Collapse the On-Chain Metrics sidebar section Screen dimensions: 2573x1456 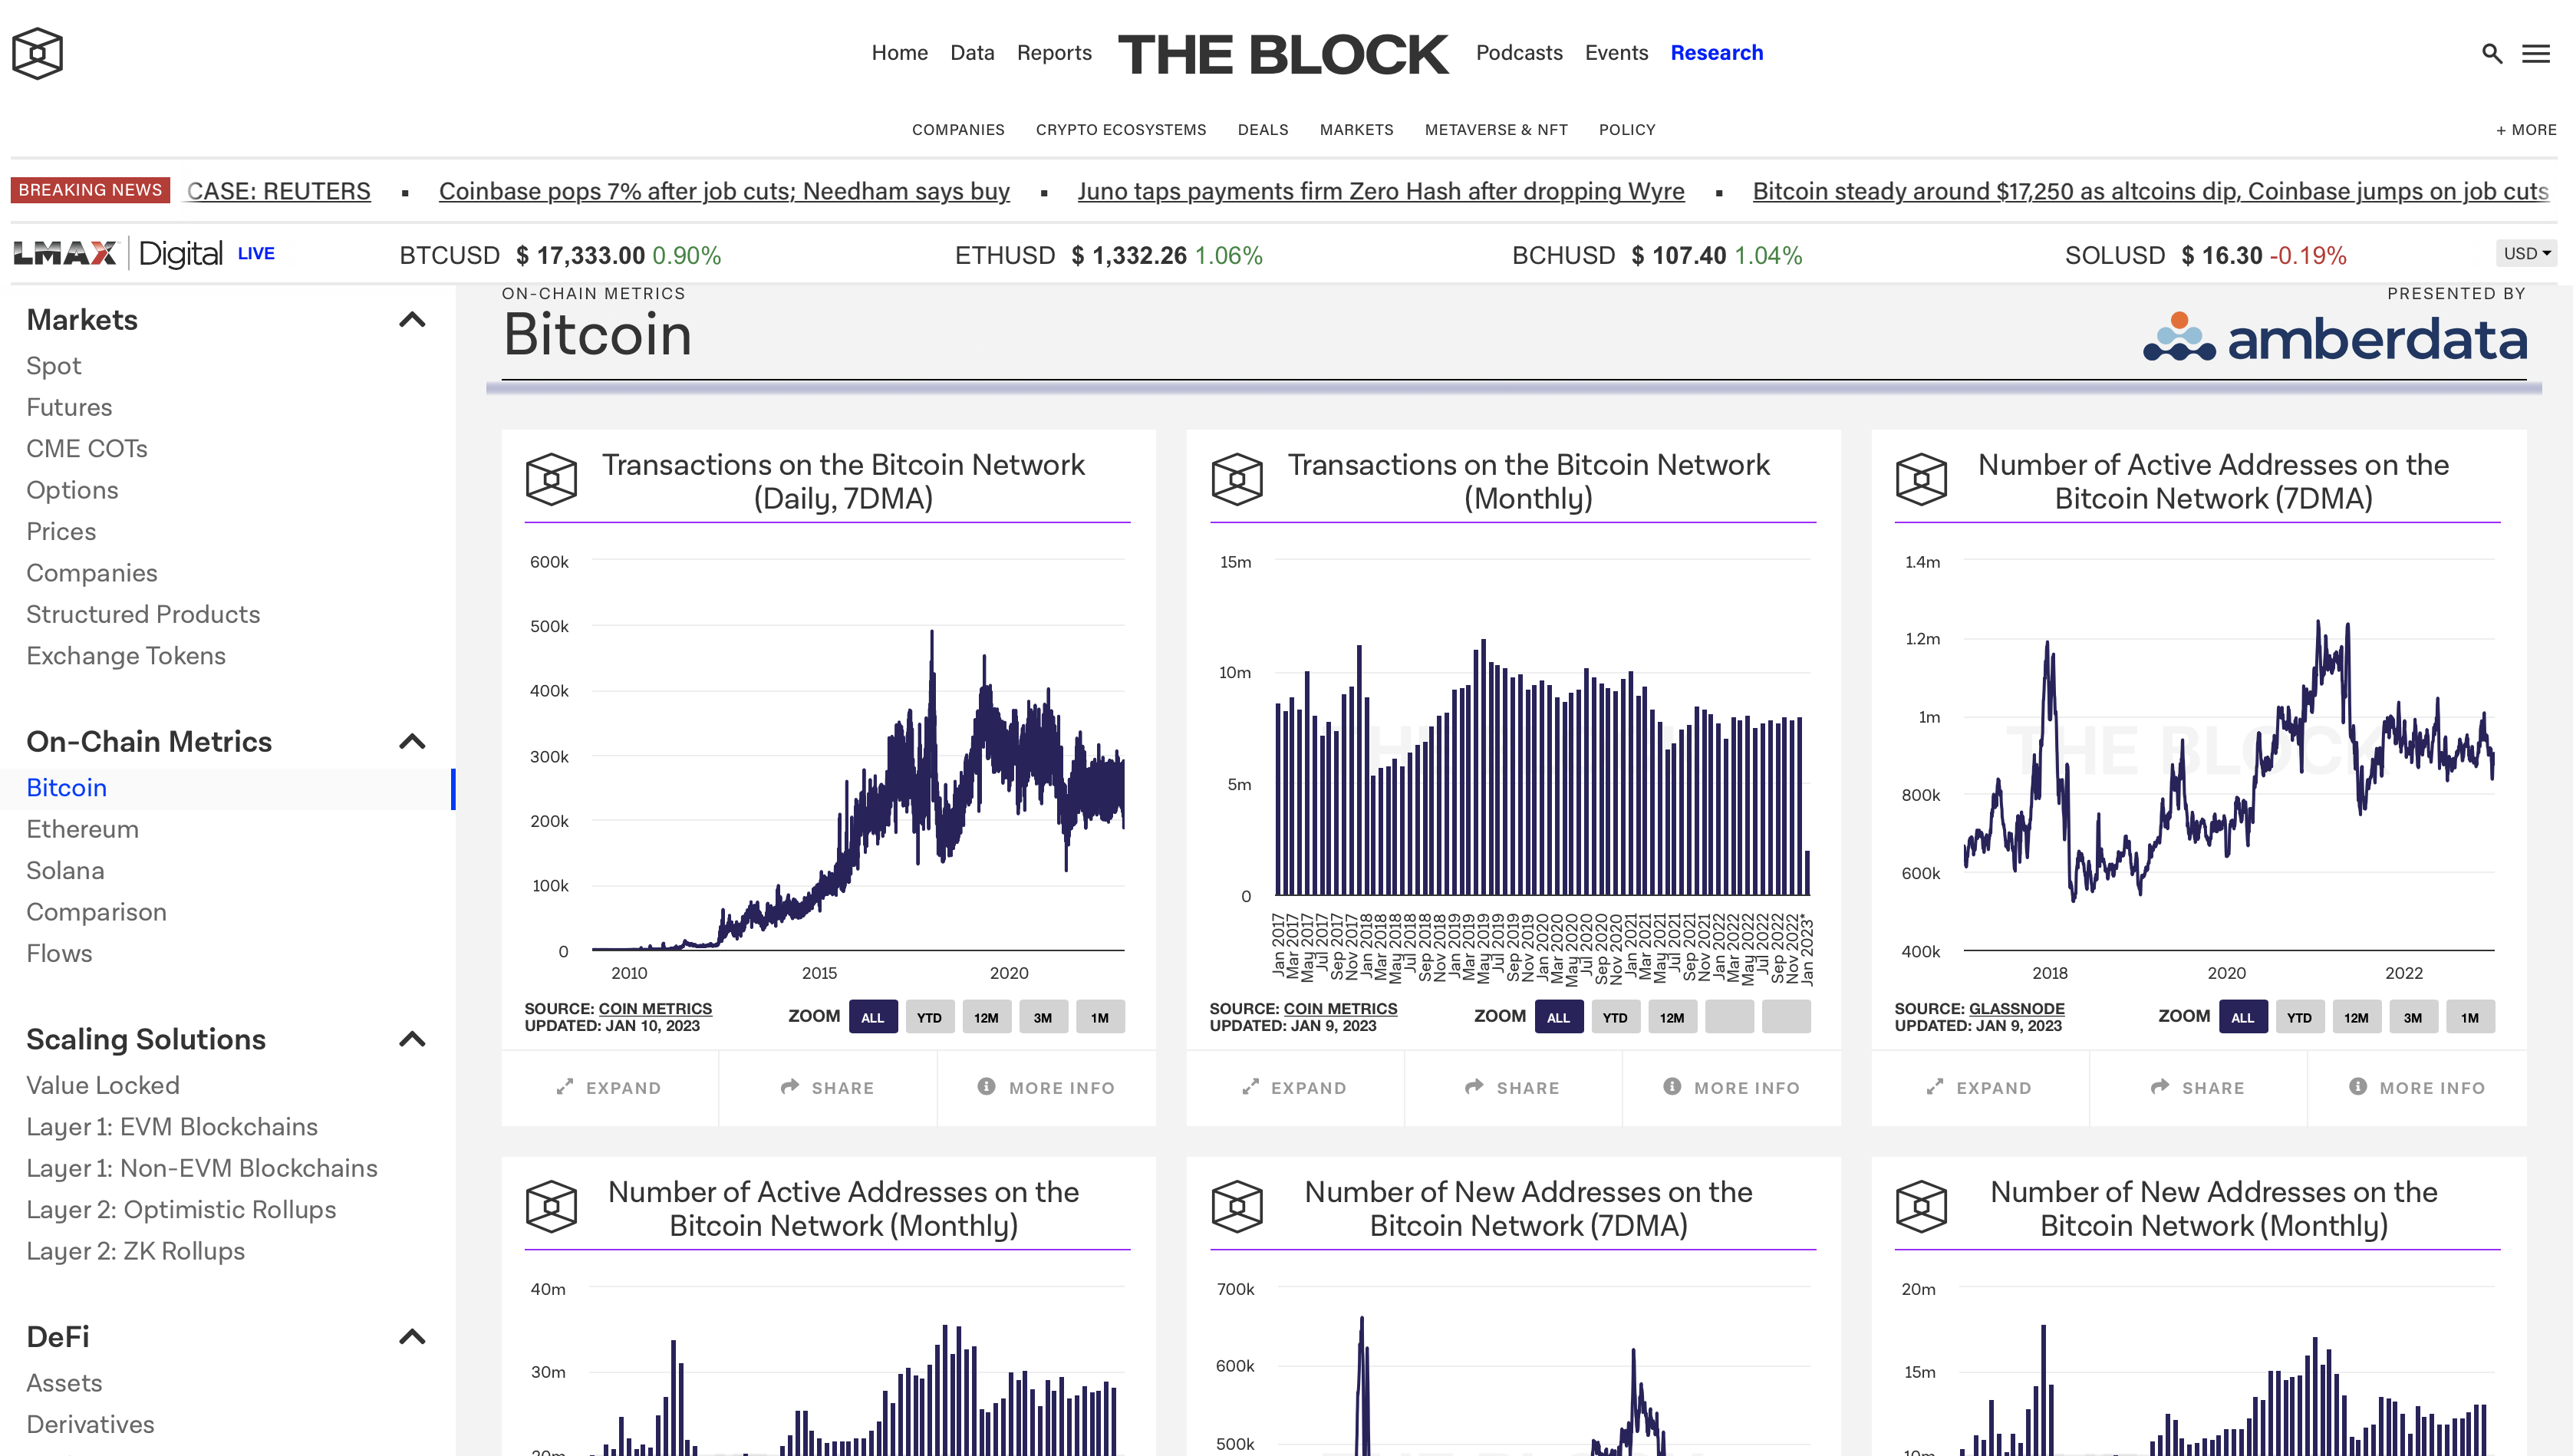[412, 742]
